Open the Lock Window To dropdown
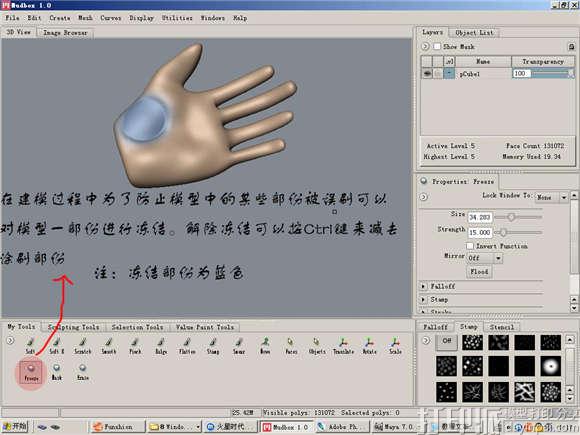The width and height of the screenshot is (580, 435). (564, 197)
